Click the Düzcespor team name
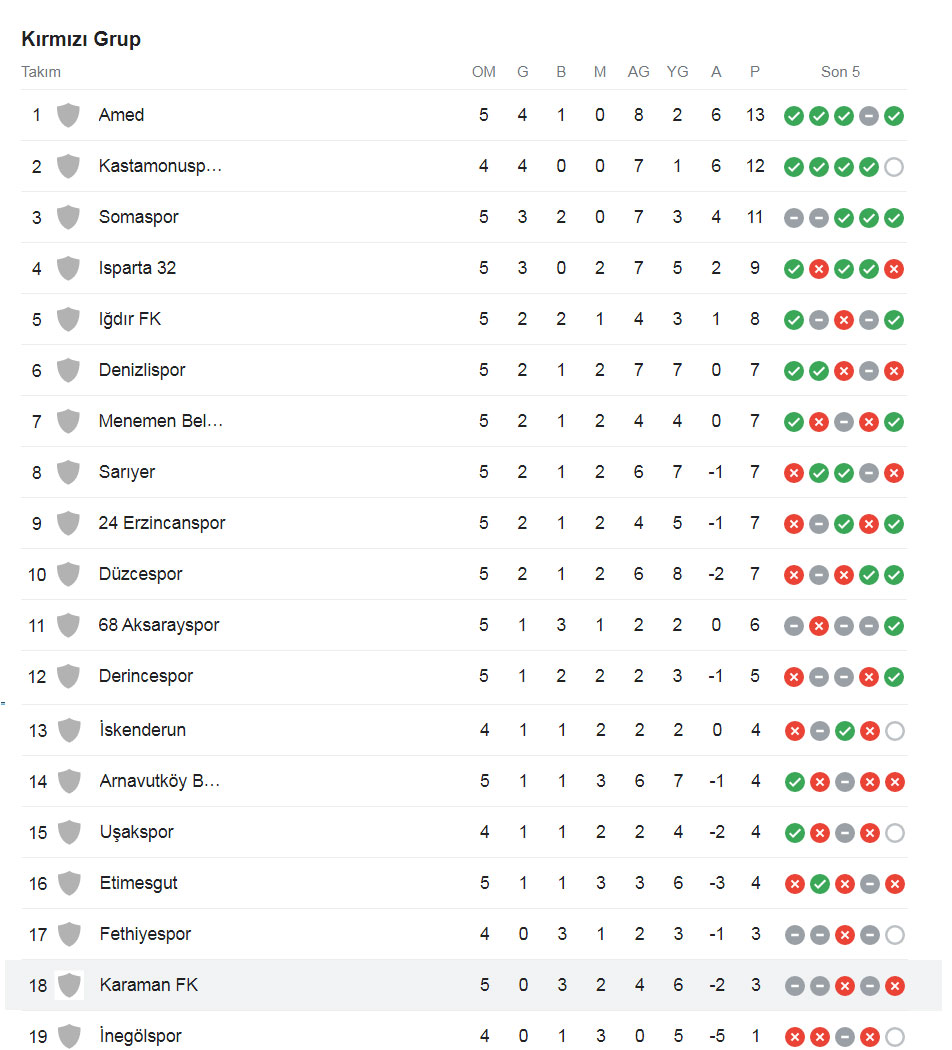The width and height of the screenshot is (952, 1050). coord(140,574)
